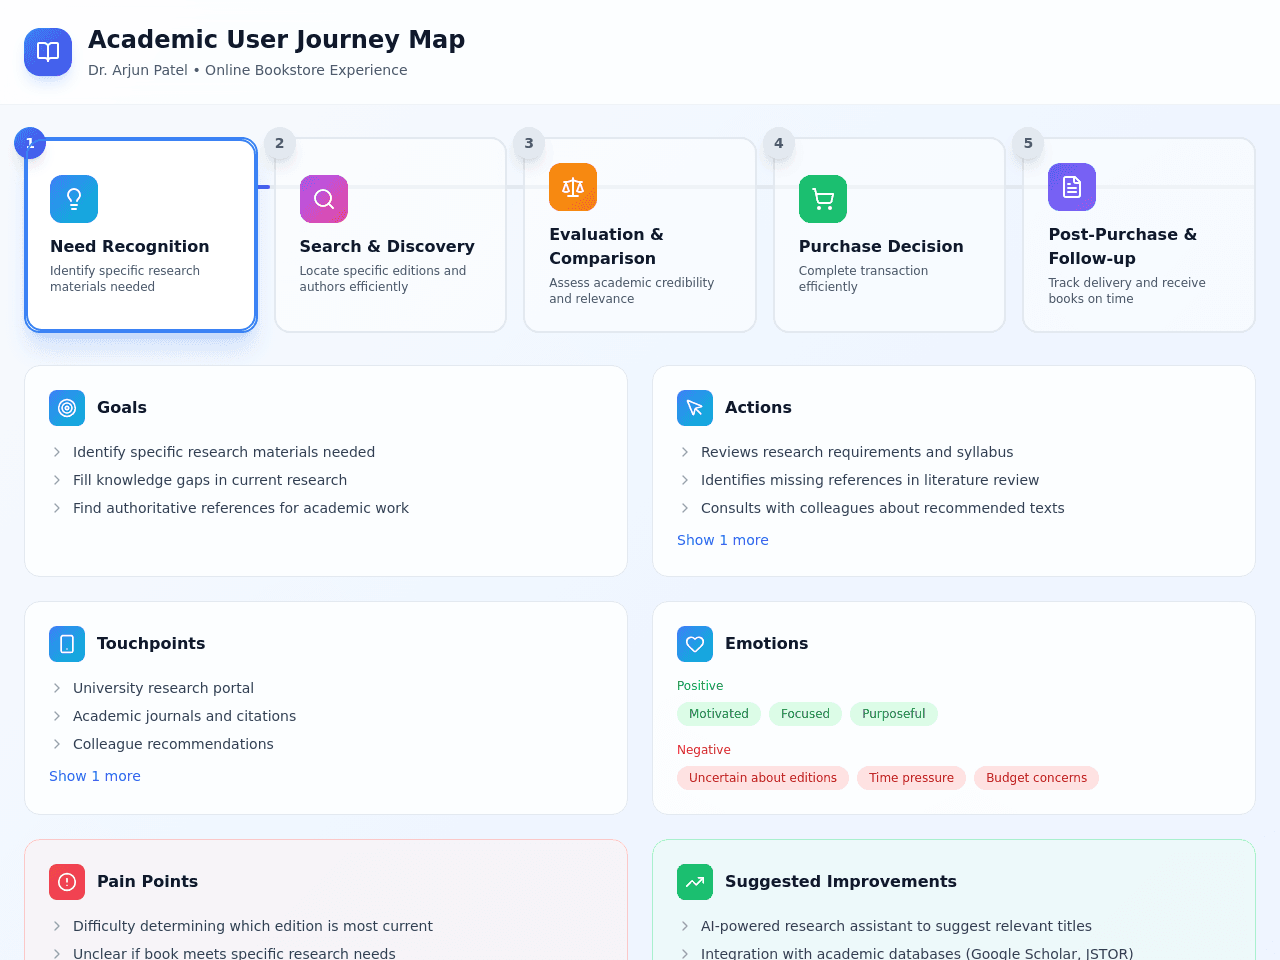Viewport: 1280px width, 960px height.
Task: Click the Positive emotions label
Action: point(700,686)
